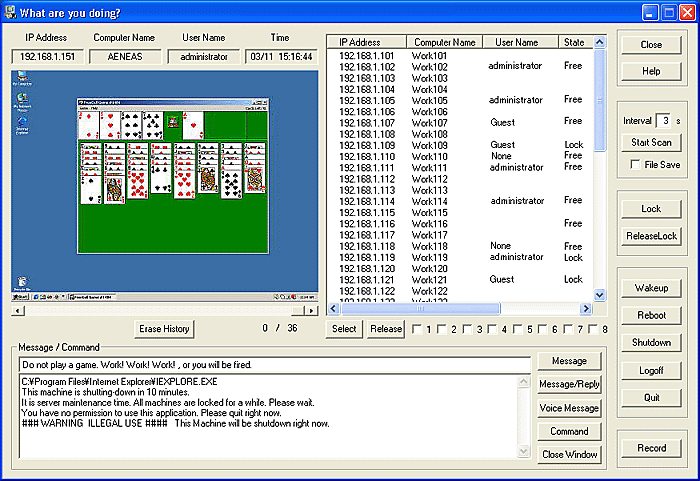Click the administrator user name field
The height and width of the screenshot is (481, 700).
pyautogui.click(x=204, y=57)
